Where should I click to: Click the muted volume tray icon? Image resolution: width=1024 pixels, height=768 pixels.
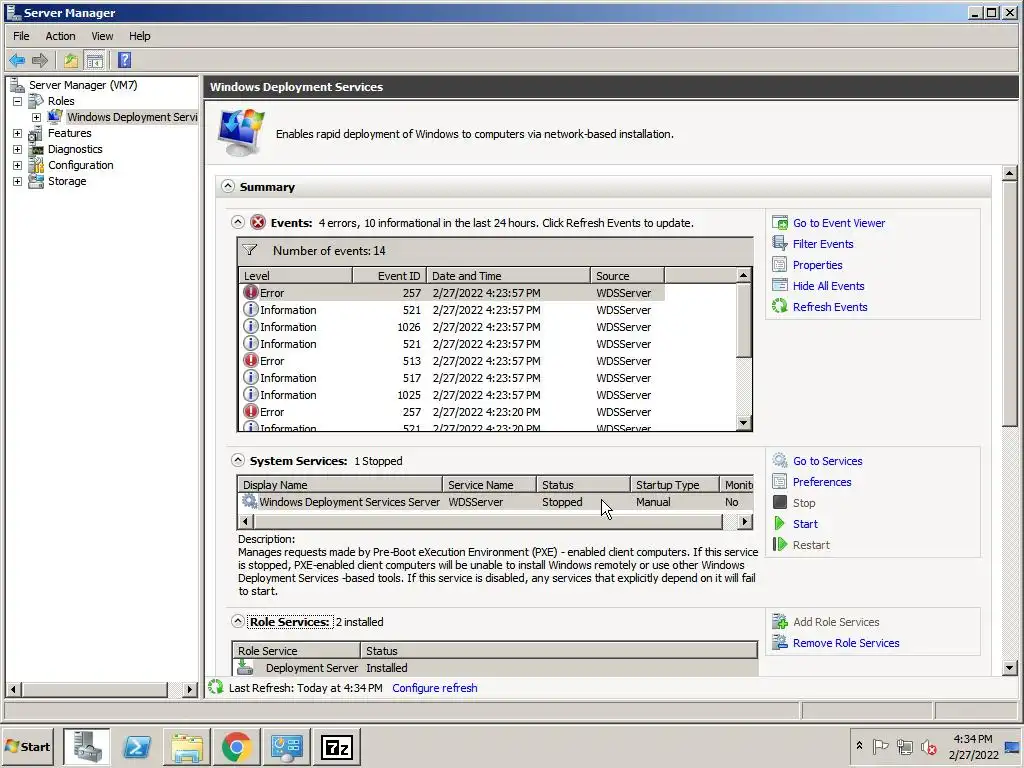(x=929, y=746)
